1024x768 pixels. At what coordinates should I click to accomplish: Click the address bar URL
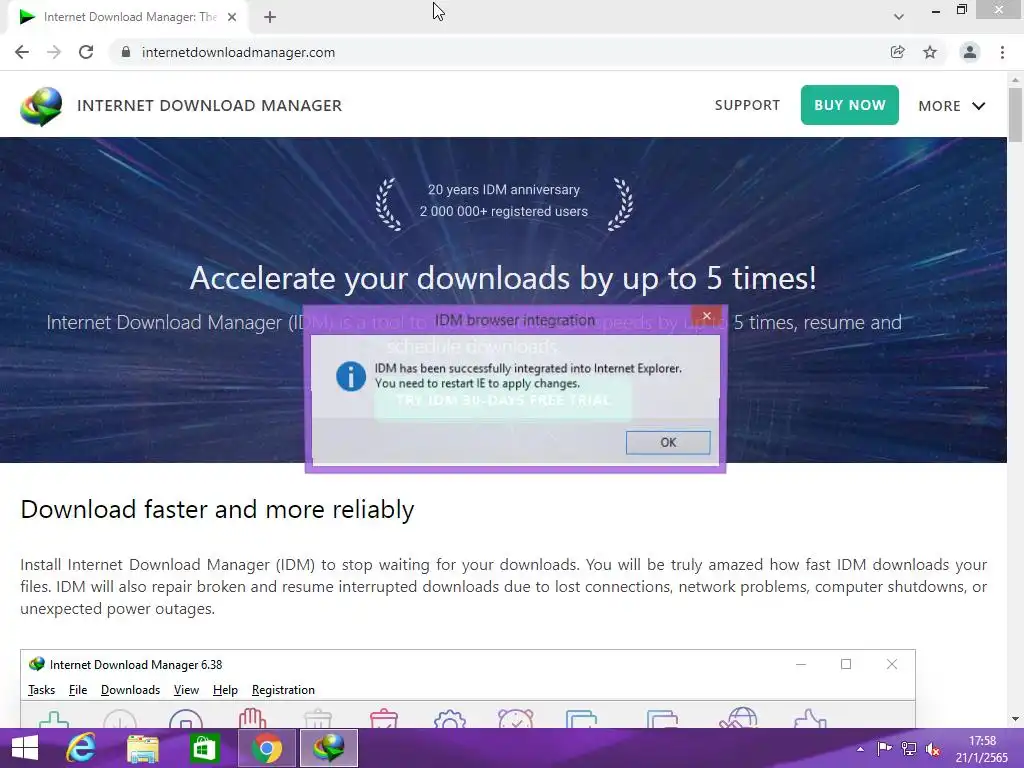coord(238,52)
